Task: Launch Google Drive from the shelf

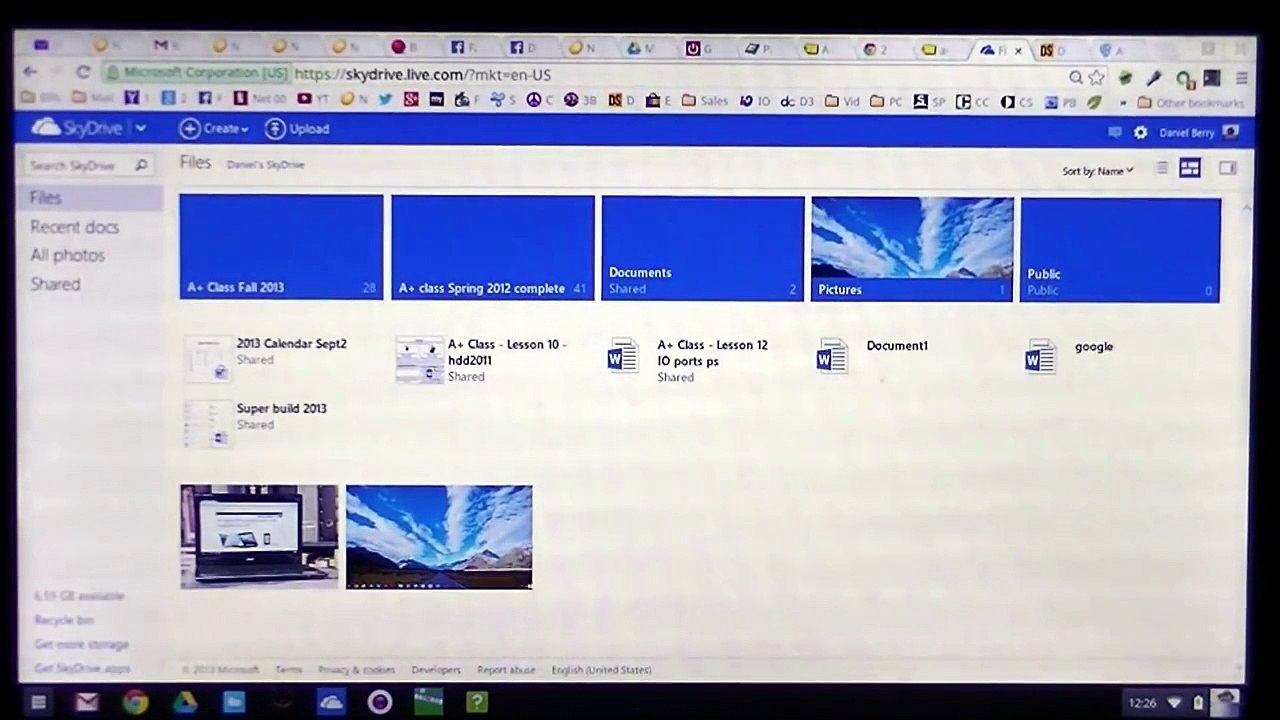Action: pyautogui.click(x=184, y=702)
